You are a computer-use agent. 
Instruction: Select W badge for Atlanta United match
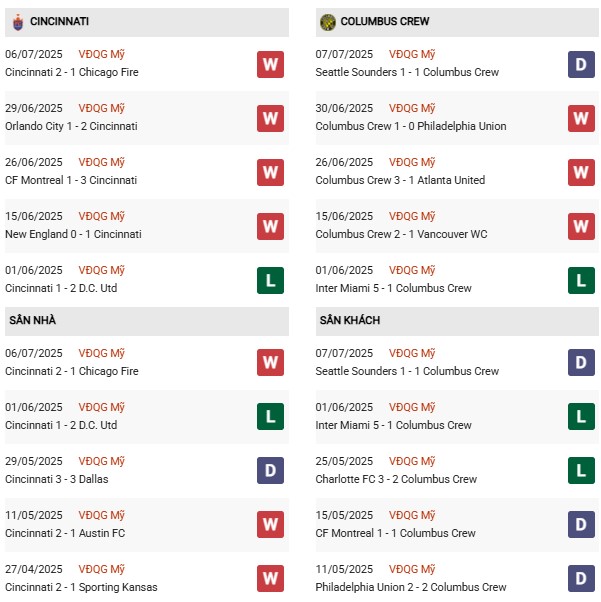tap(581, 172)
